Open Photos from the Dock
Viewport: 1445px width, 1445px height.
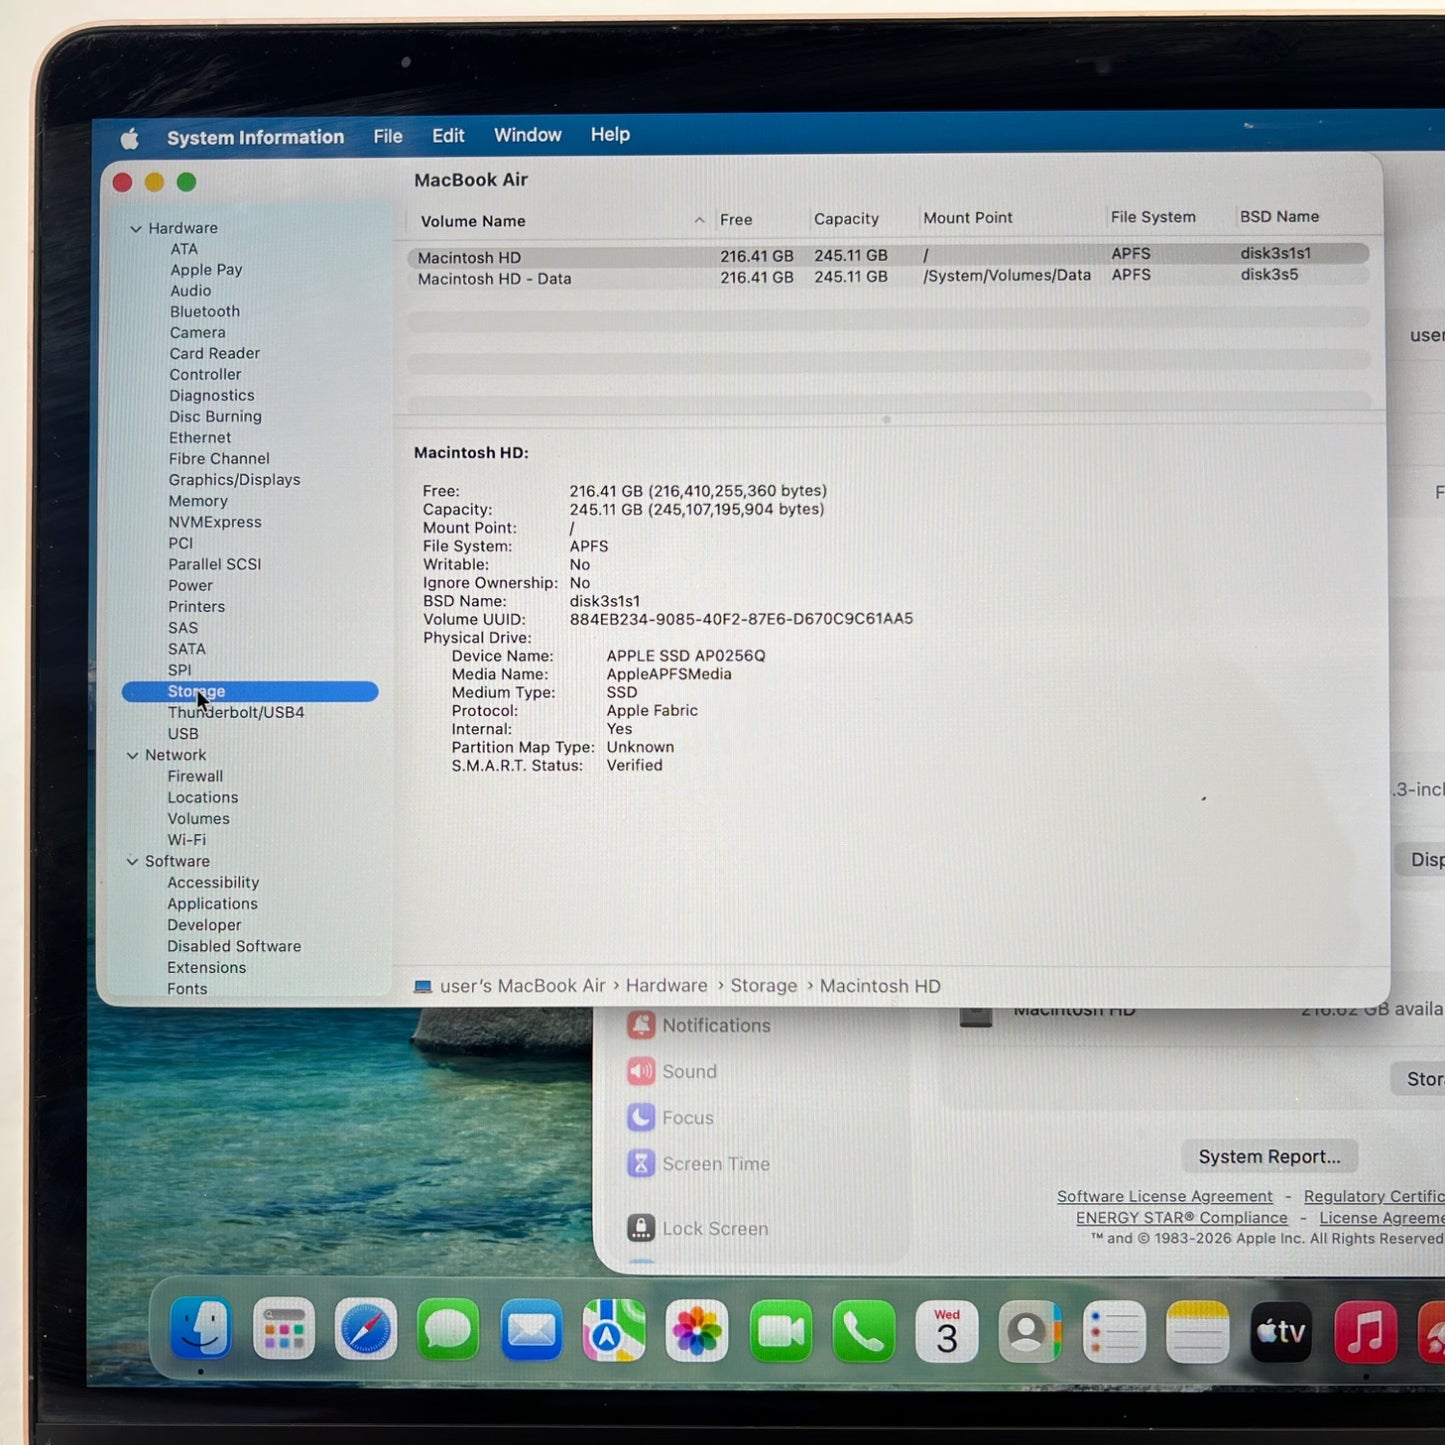697,1330
